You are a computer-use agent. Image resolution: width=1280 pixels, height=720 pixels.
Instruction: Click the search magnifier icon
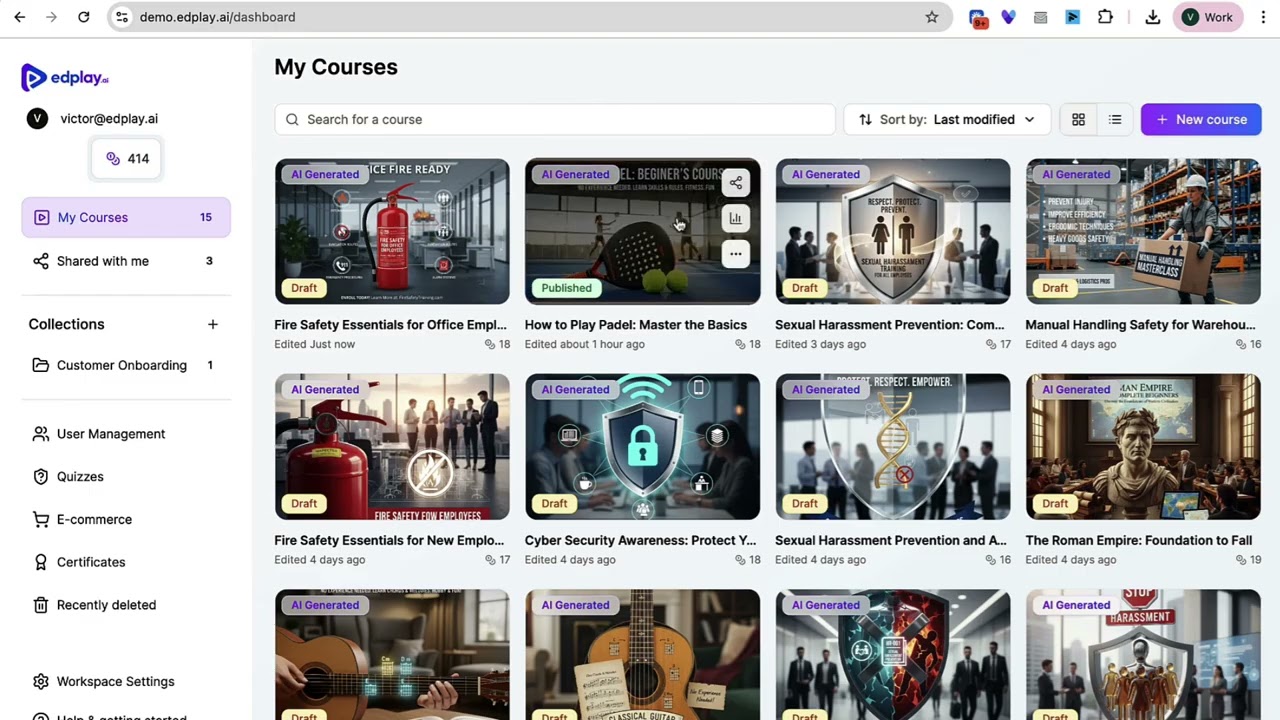tap(292, 119)
